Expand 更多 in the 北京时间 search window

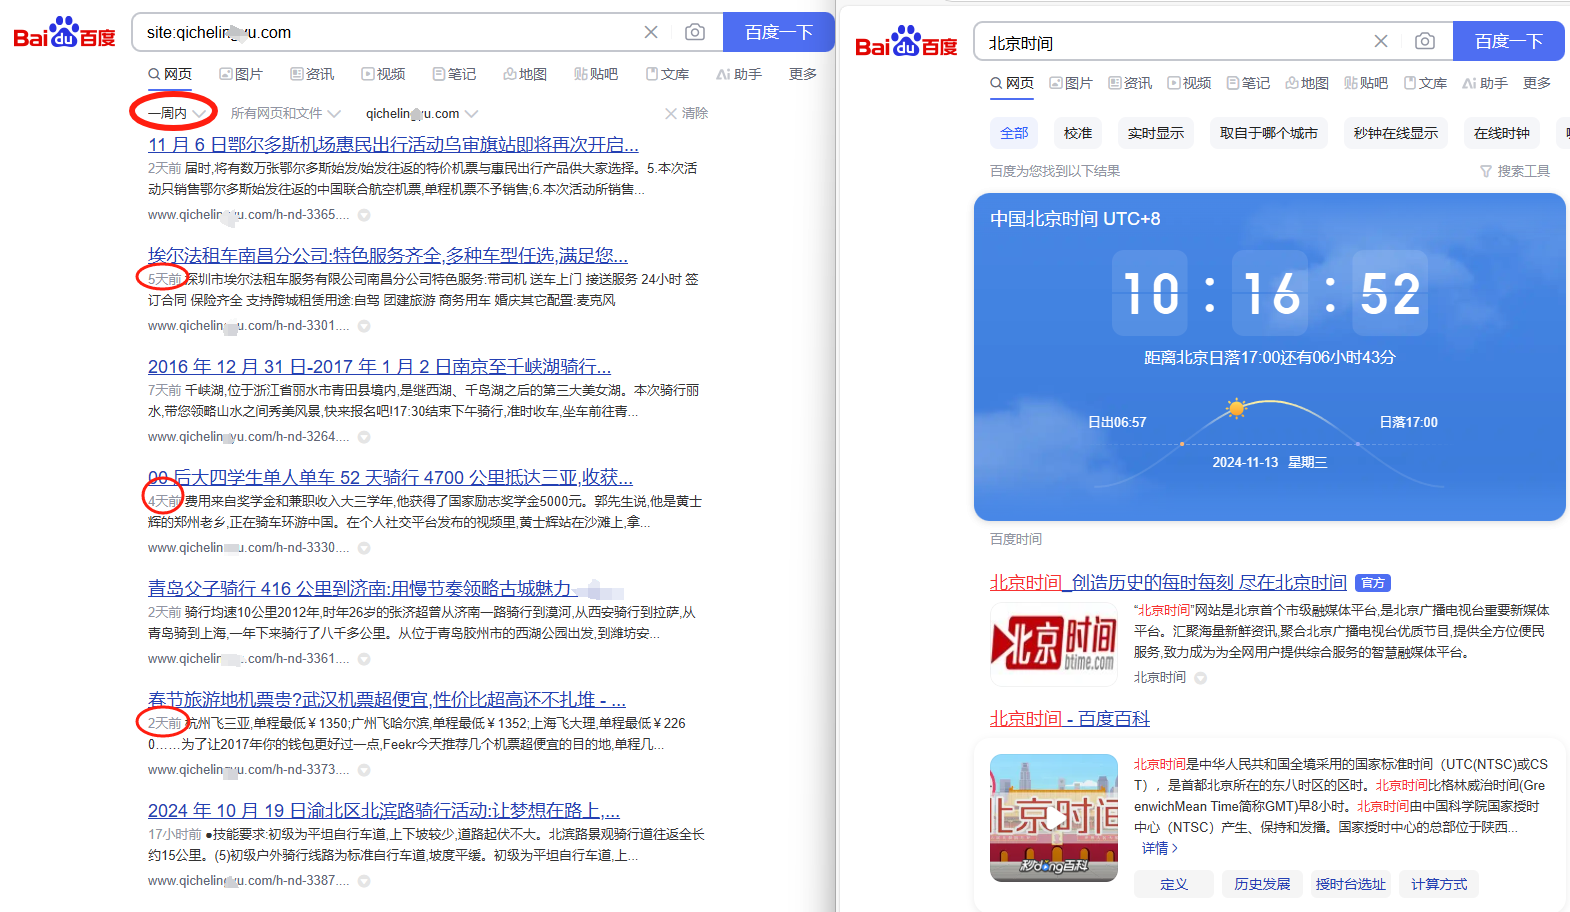(1537, 83)
